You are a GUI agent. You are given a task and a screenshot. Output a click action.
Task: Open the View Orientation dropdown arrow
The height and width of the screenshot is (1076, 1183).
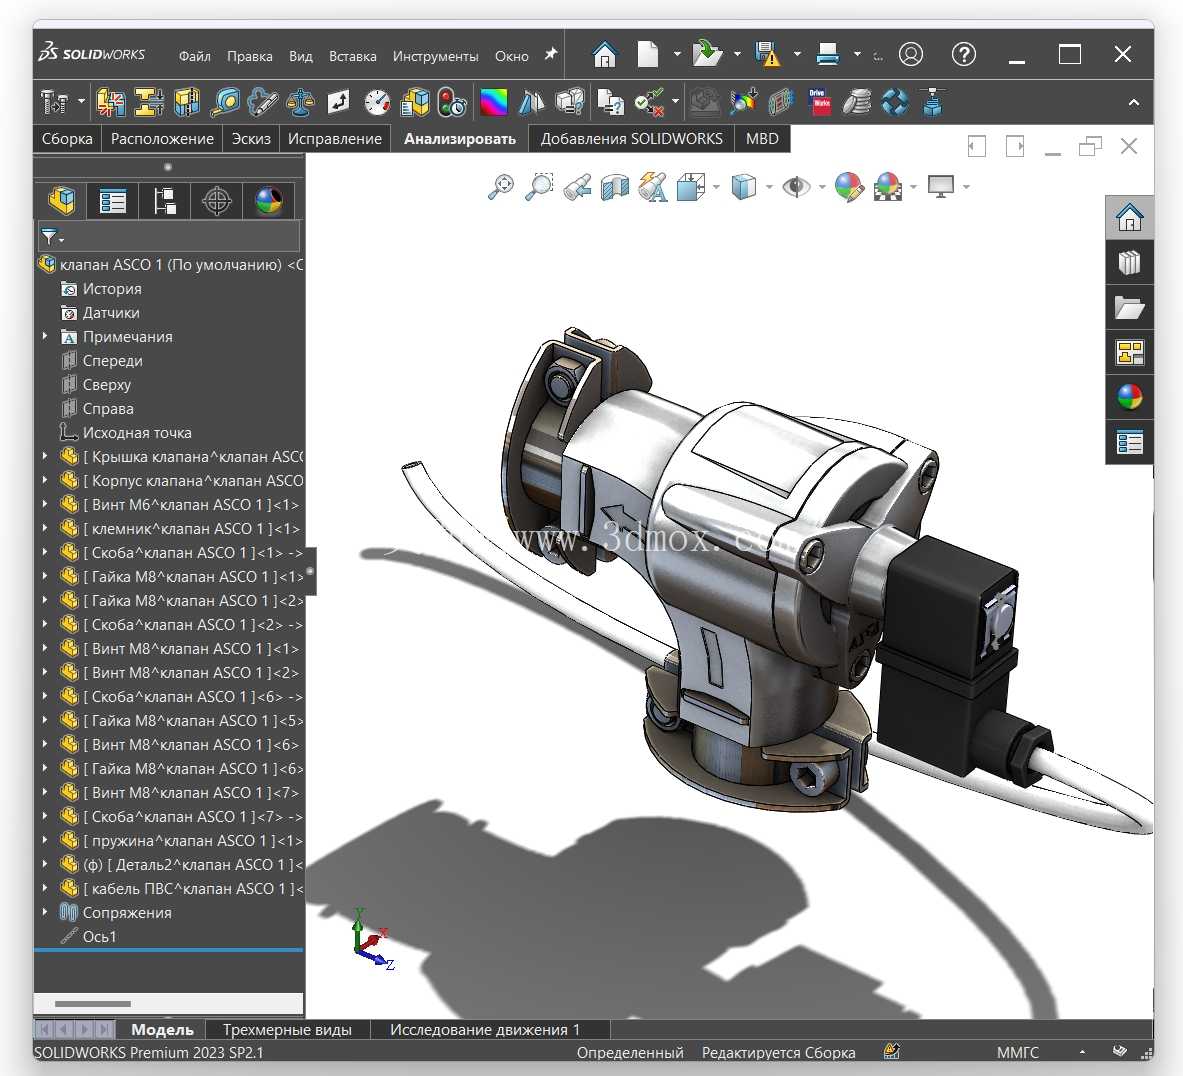[715, 187]
